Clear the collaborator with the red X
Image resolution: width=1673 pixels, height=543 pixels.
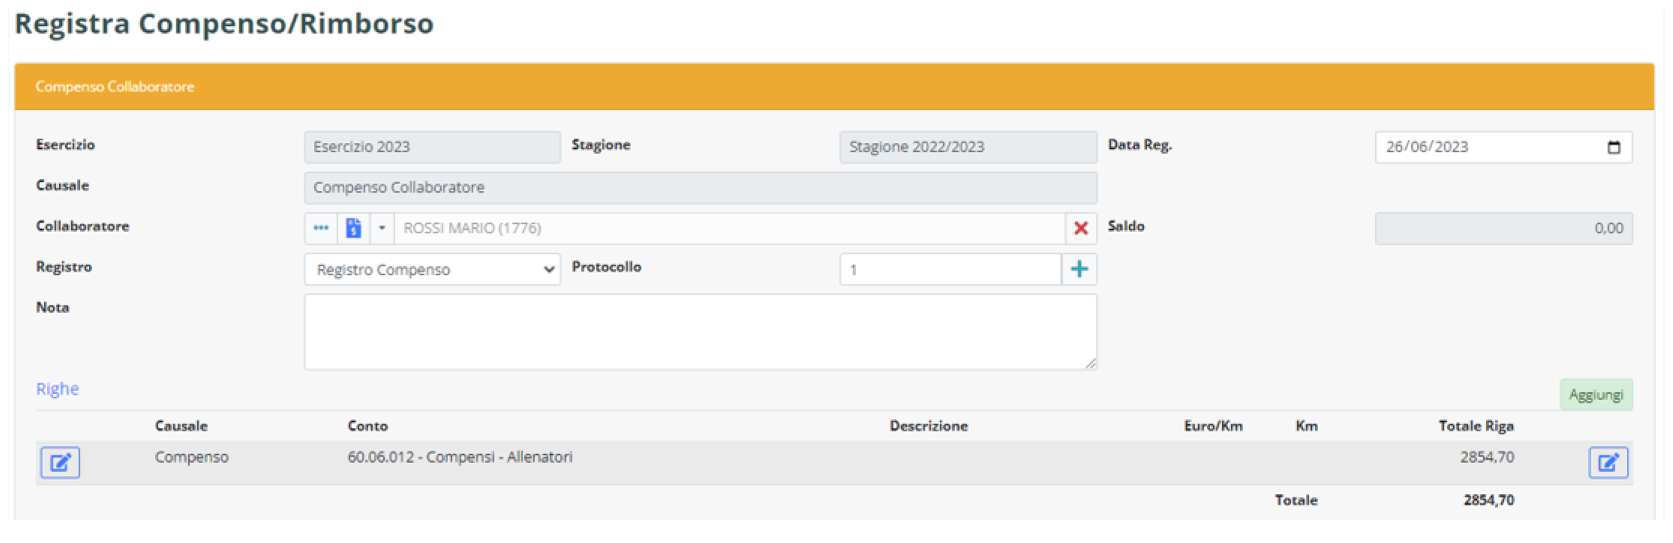coord(1080,228)
